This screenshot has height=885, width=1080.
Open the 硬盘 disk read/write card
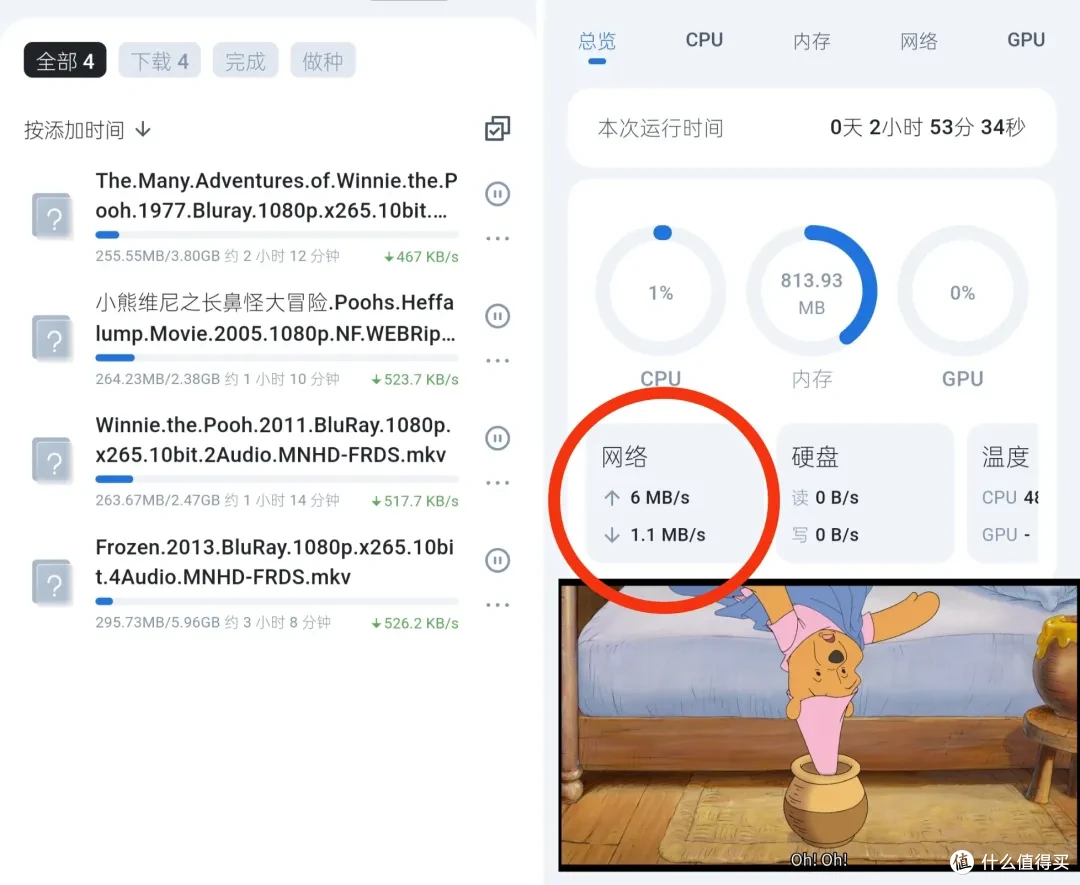click(x=865, y=493)
